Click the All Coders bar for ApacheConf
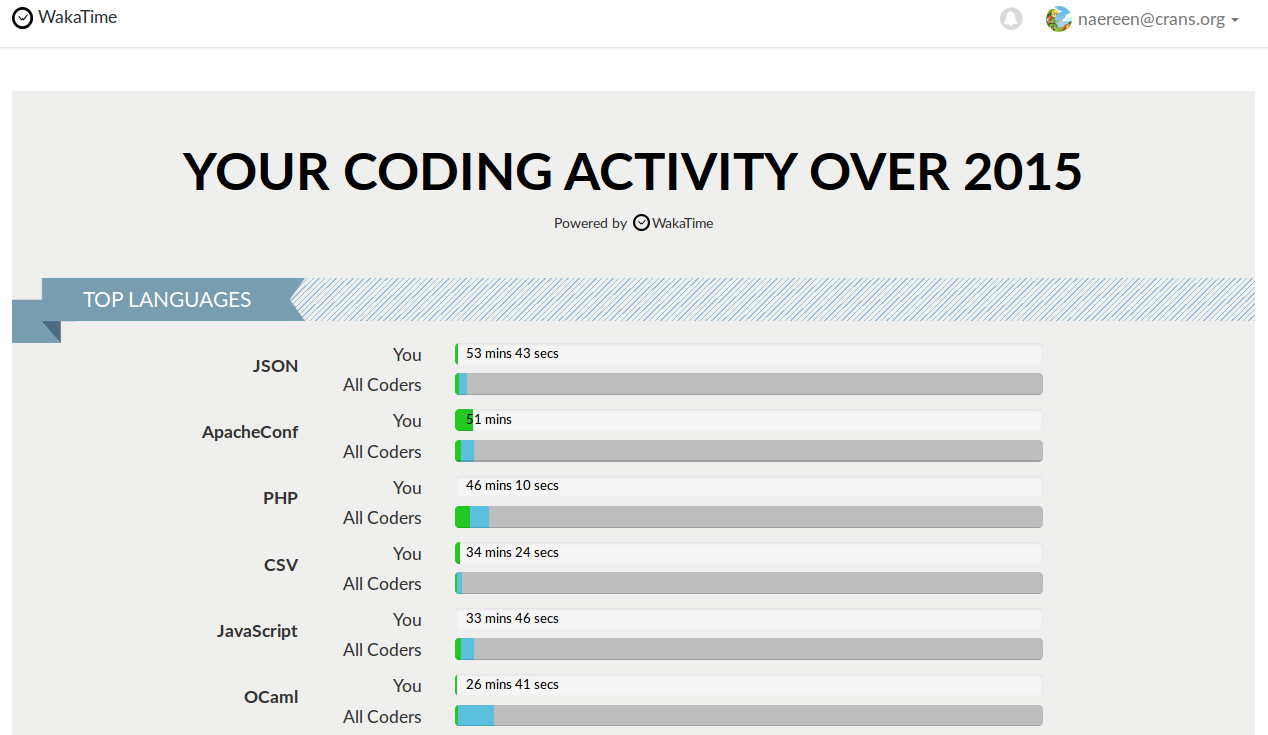This screenshot has width=1268, height=735. point(748,451)
